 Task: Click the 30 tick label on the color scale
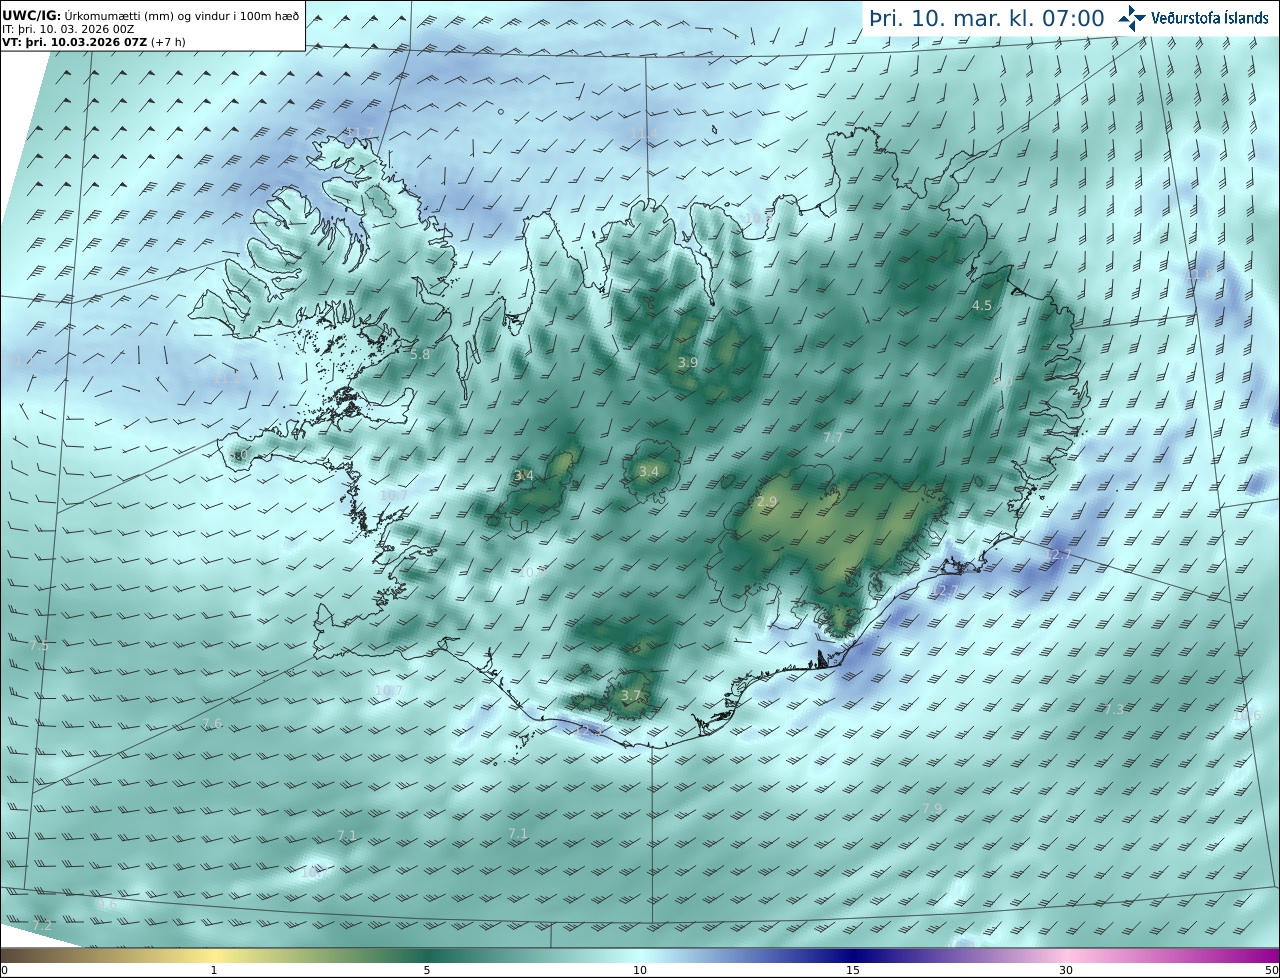[x=1066, y=970]
